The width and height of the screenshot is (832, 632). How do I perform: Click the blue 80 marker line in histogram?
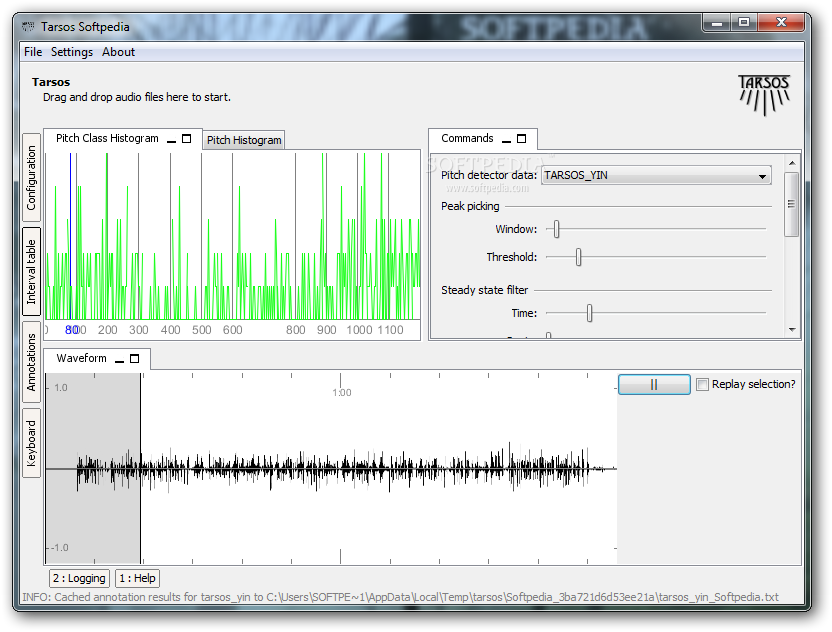click(x=71, y=236)
